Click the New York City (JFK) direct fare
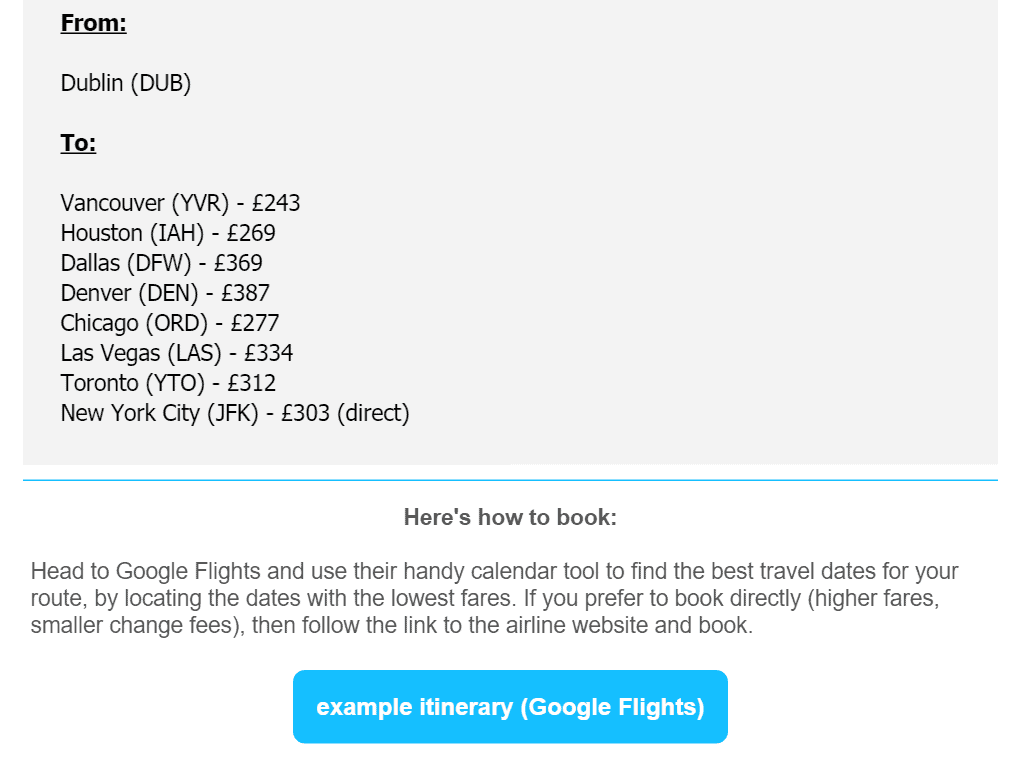The height and width of the screenshot is (768, 1025). click(x=235, y=413)
